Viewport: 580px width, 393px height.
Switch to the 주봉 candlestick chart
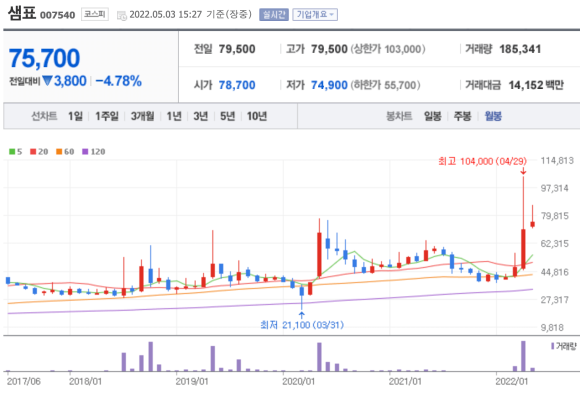462,116
